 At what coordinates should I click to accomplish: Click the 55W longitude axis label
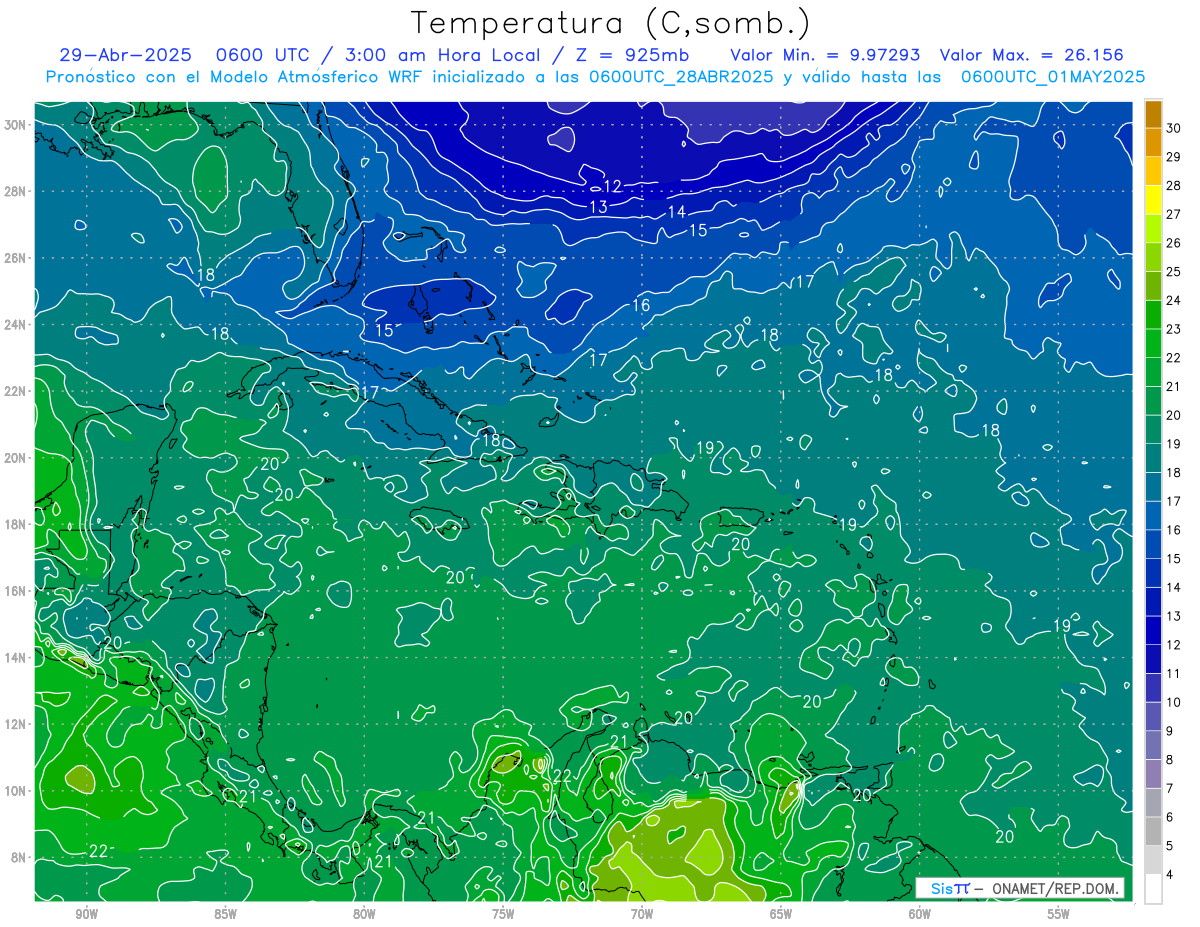1059,914
